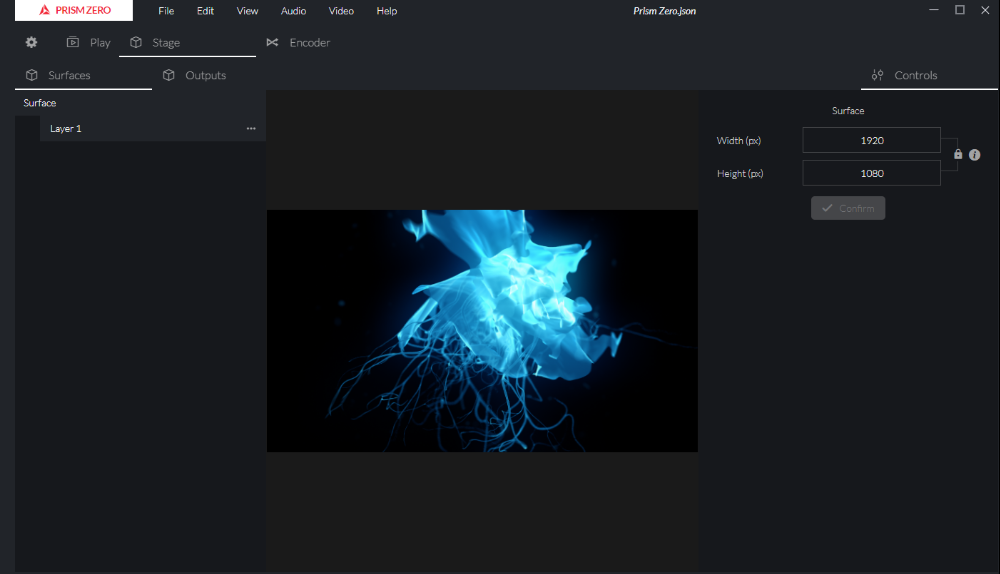Open Layer 1 options ellipsis menu
1000x574 pixels.
click(251, 129)
